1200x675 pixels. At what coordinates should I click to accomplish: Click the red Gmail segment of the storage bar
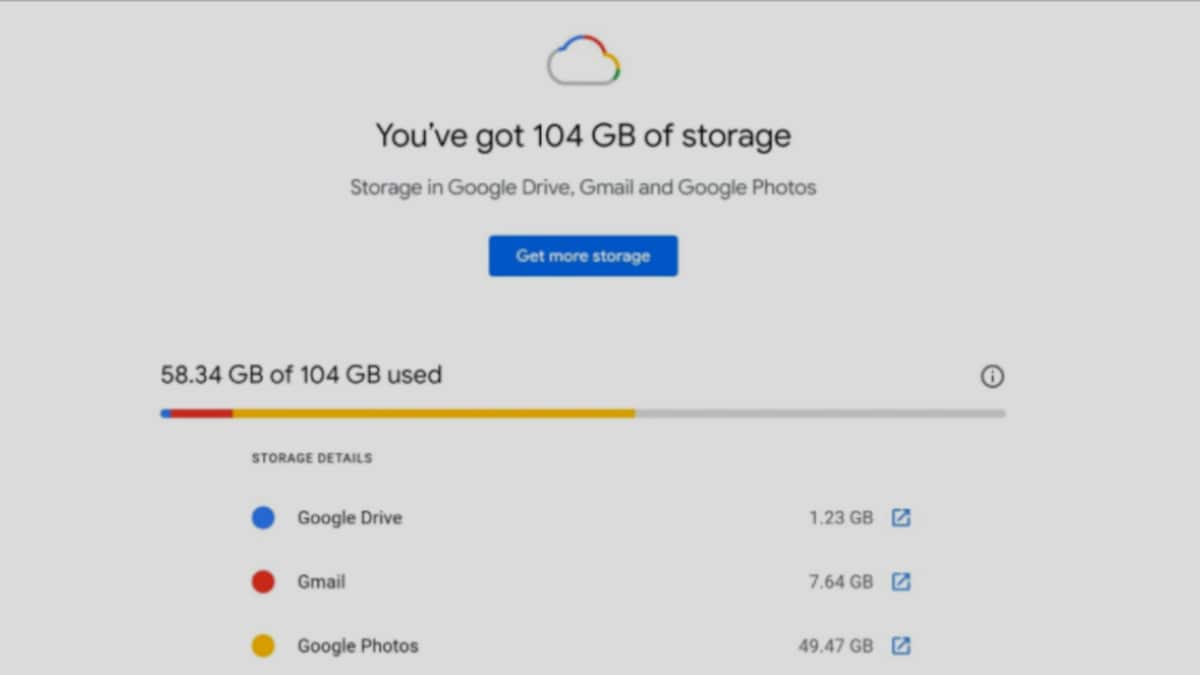tap(202, 413)
